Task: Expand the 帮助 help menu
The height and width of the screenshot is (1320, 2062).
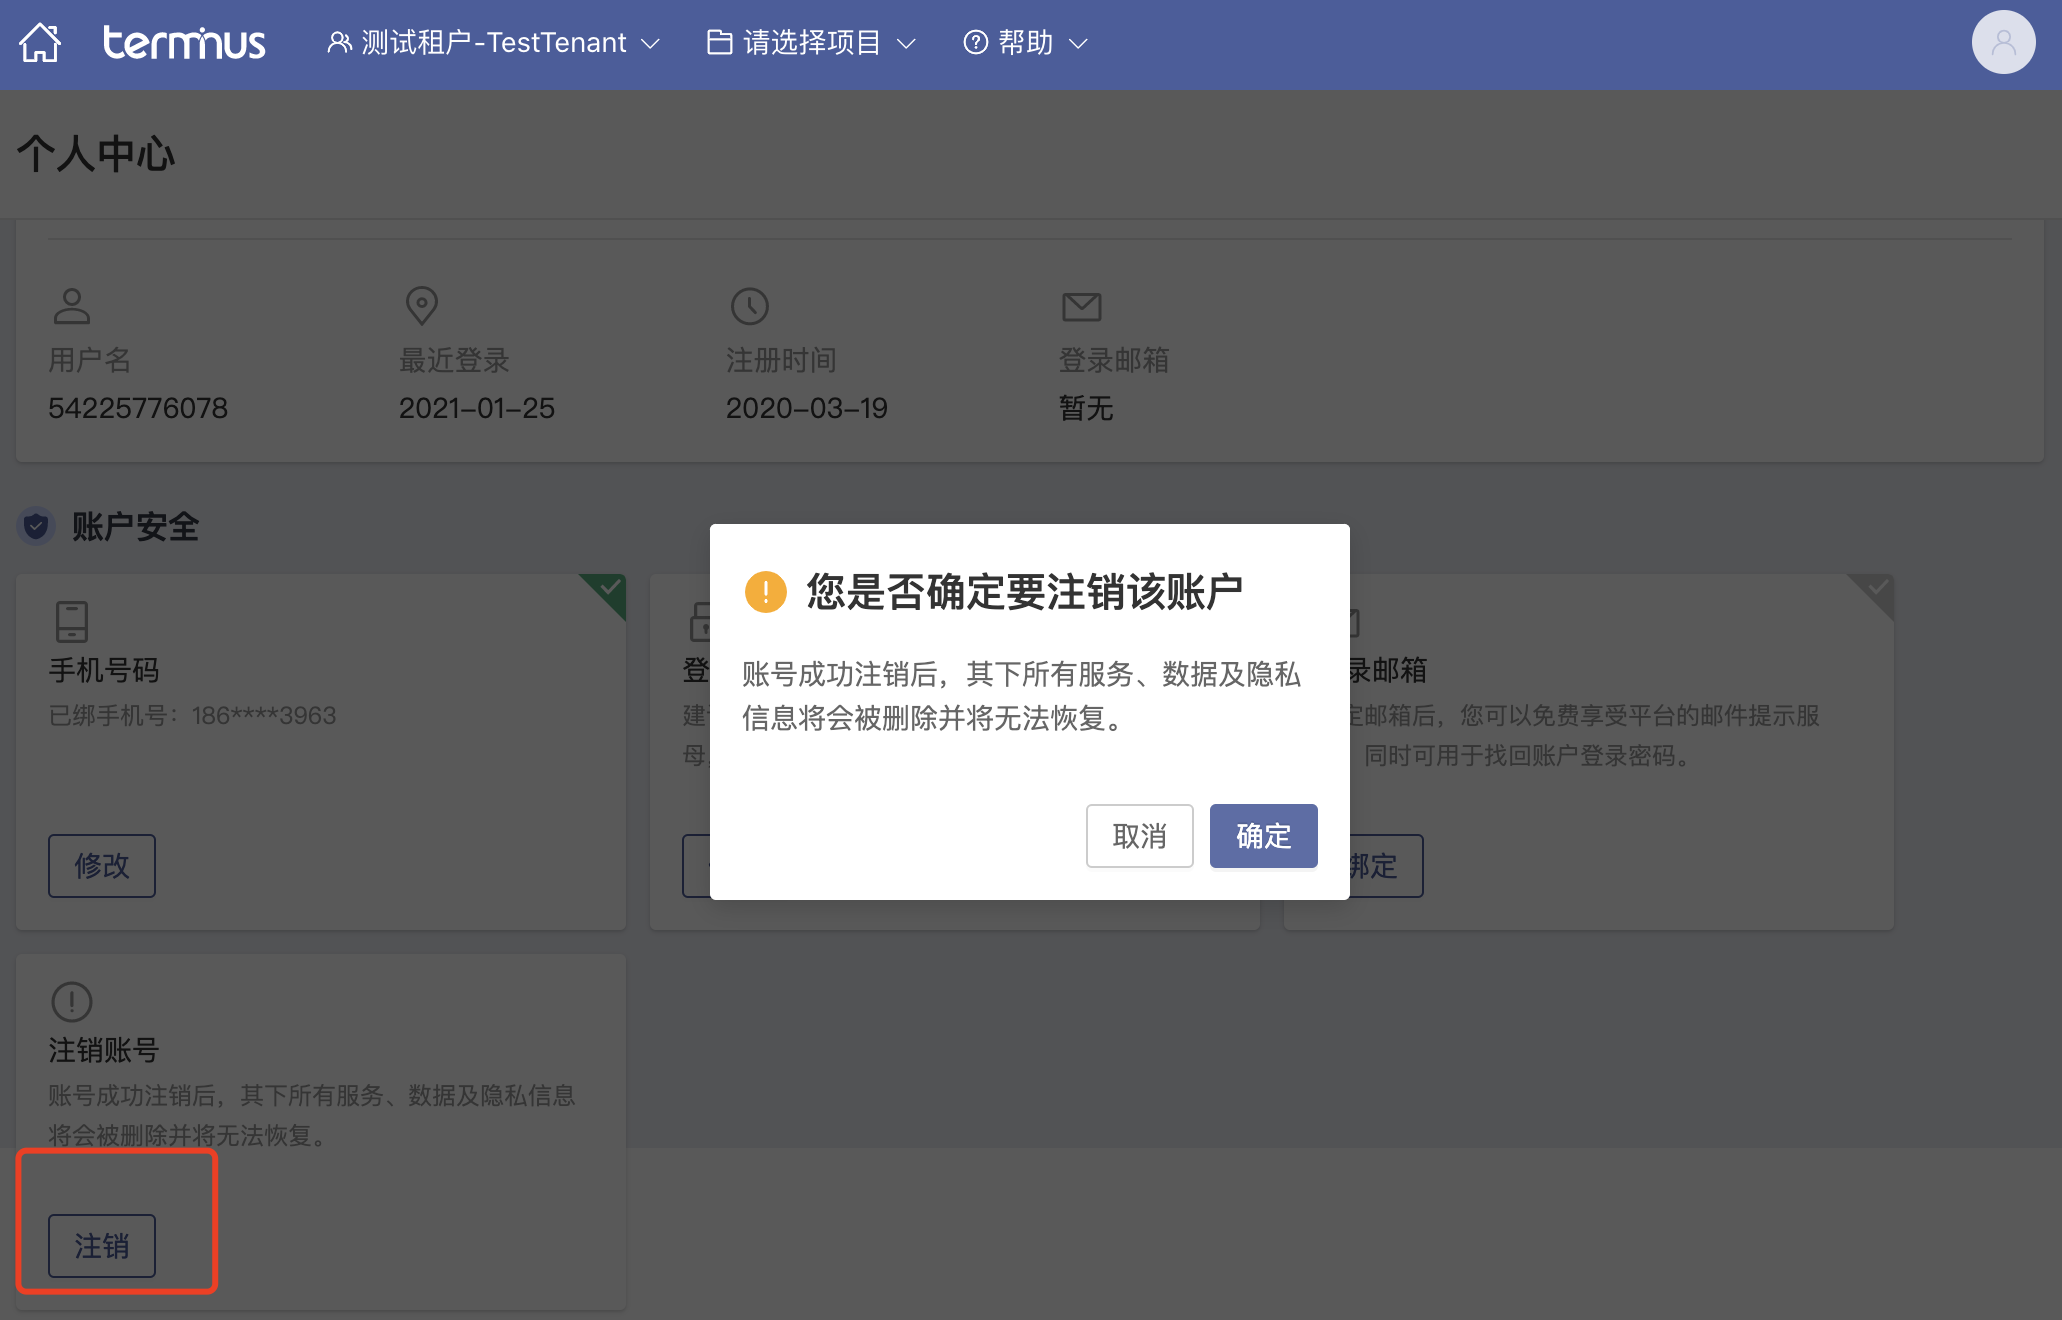Action: coord(1025,42)
